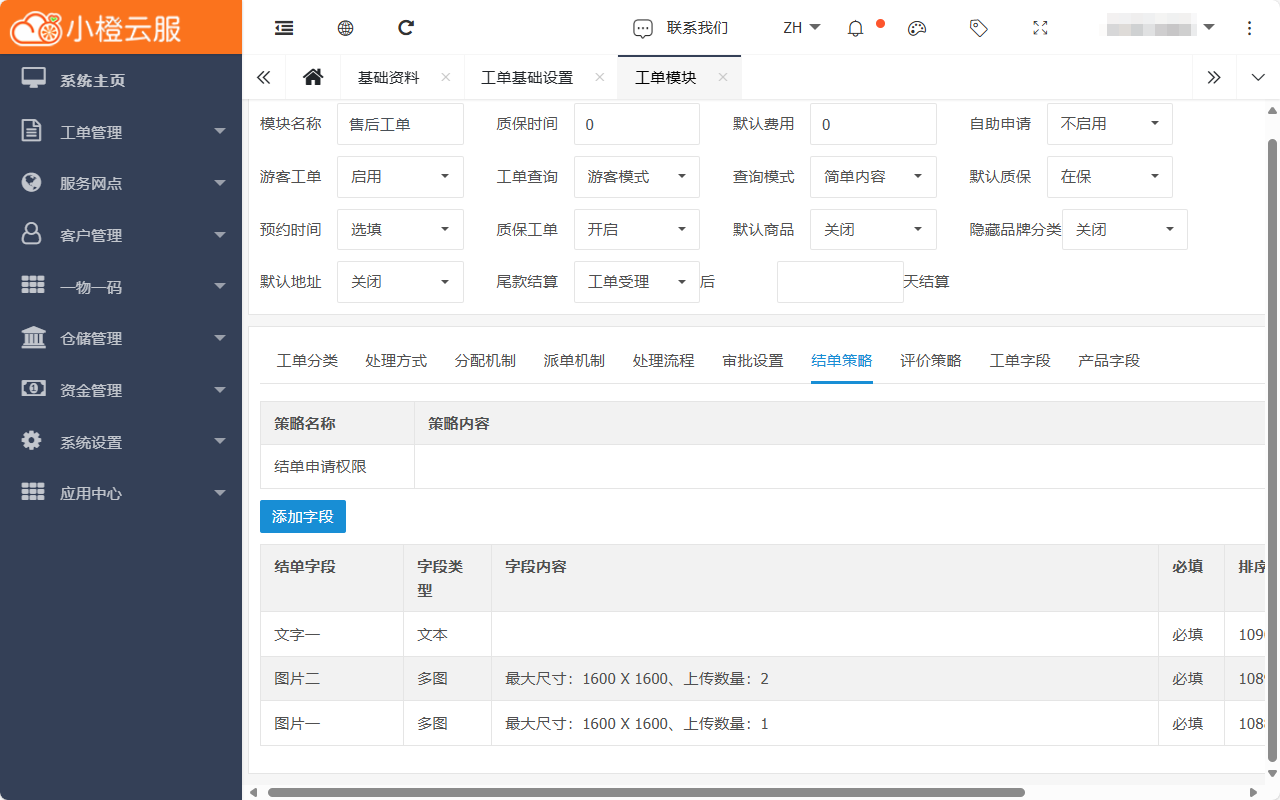Screen dimensions: 1280x800
Task: Open the 默认地址 dropdown
Action: coord(400,282)
